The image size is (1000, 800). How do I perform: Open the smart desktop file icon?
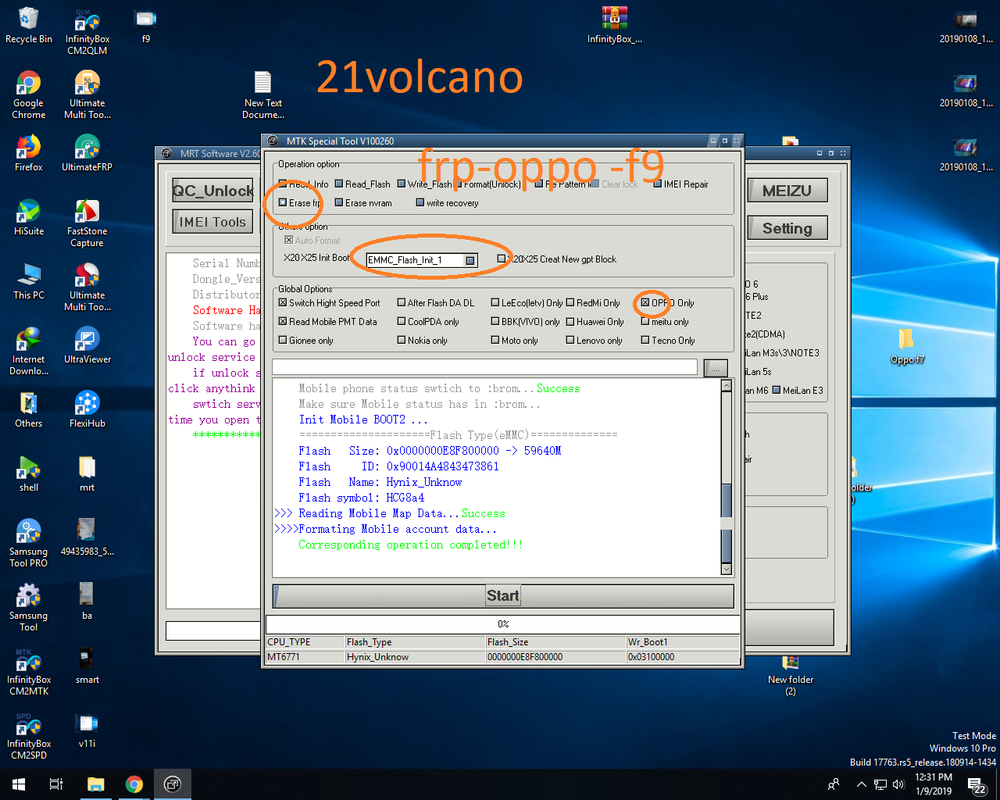(87, 665)
